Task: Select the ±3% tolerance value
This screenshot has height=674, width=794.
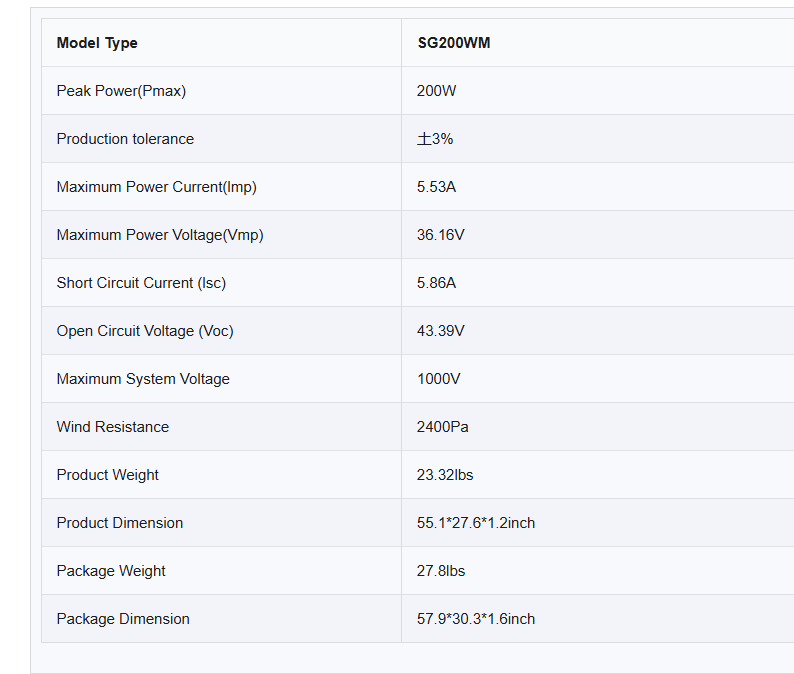Action: (435, 139)
